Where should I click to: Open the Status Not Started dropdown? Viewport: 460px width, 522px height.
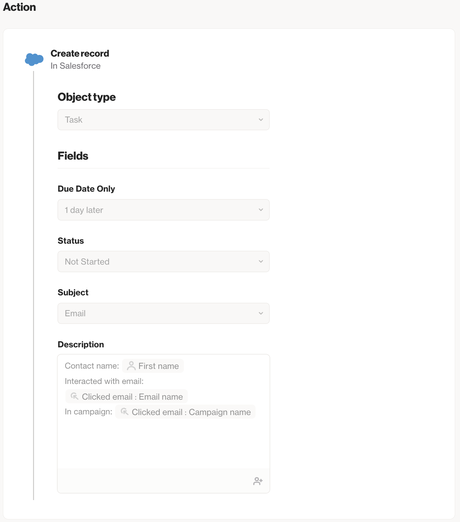click(163, 262)
